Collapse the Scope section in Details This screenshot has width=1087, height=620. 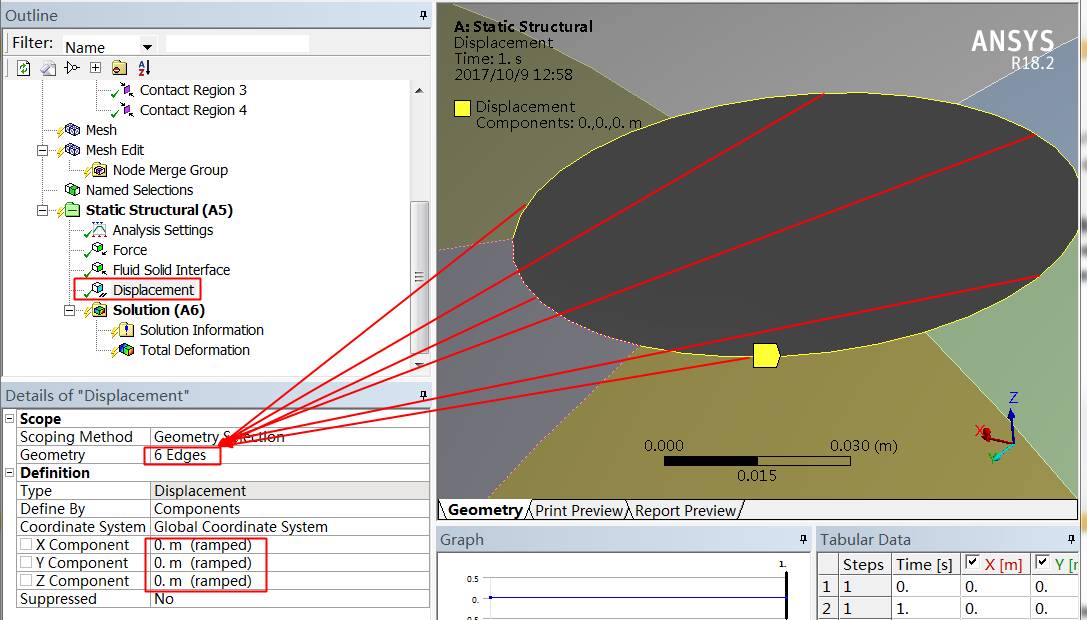[x=10, y=418]
